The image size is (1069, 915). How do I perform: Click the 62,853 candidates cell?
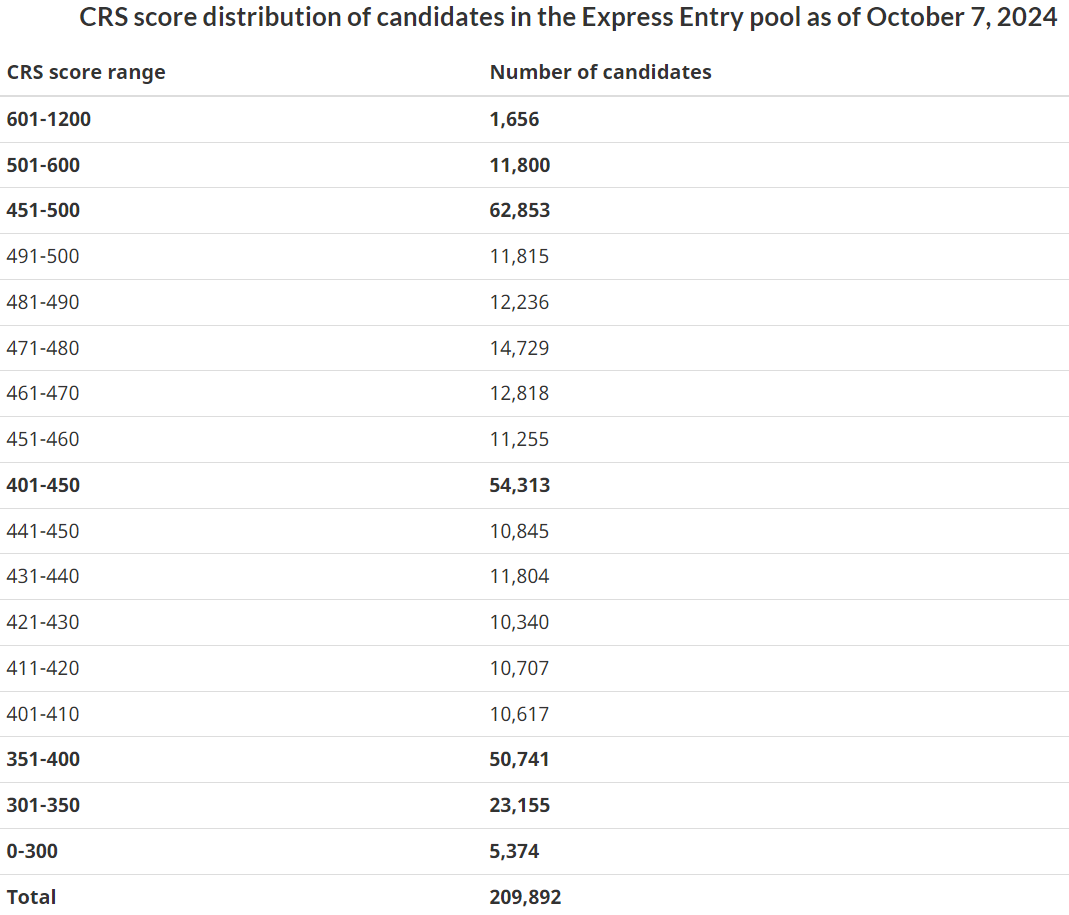[520, 210]
